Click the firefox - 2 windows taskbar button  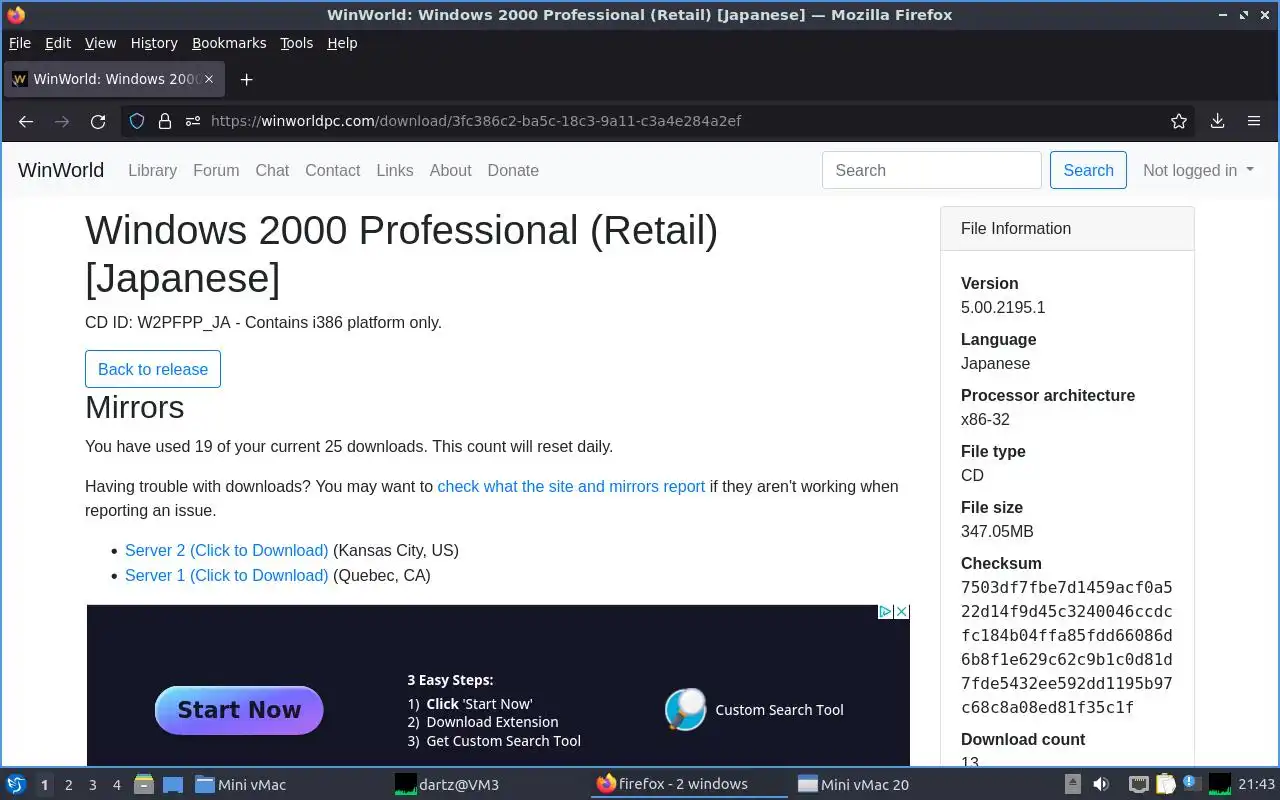click(690, 784)
